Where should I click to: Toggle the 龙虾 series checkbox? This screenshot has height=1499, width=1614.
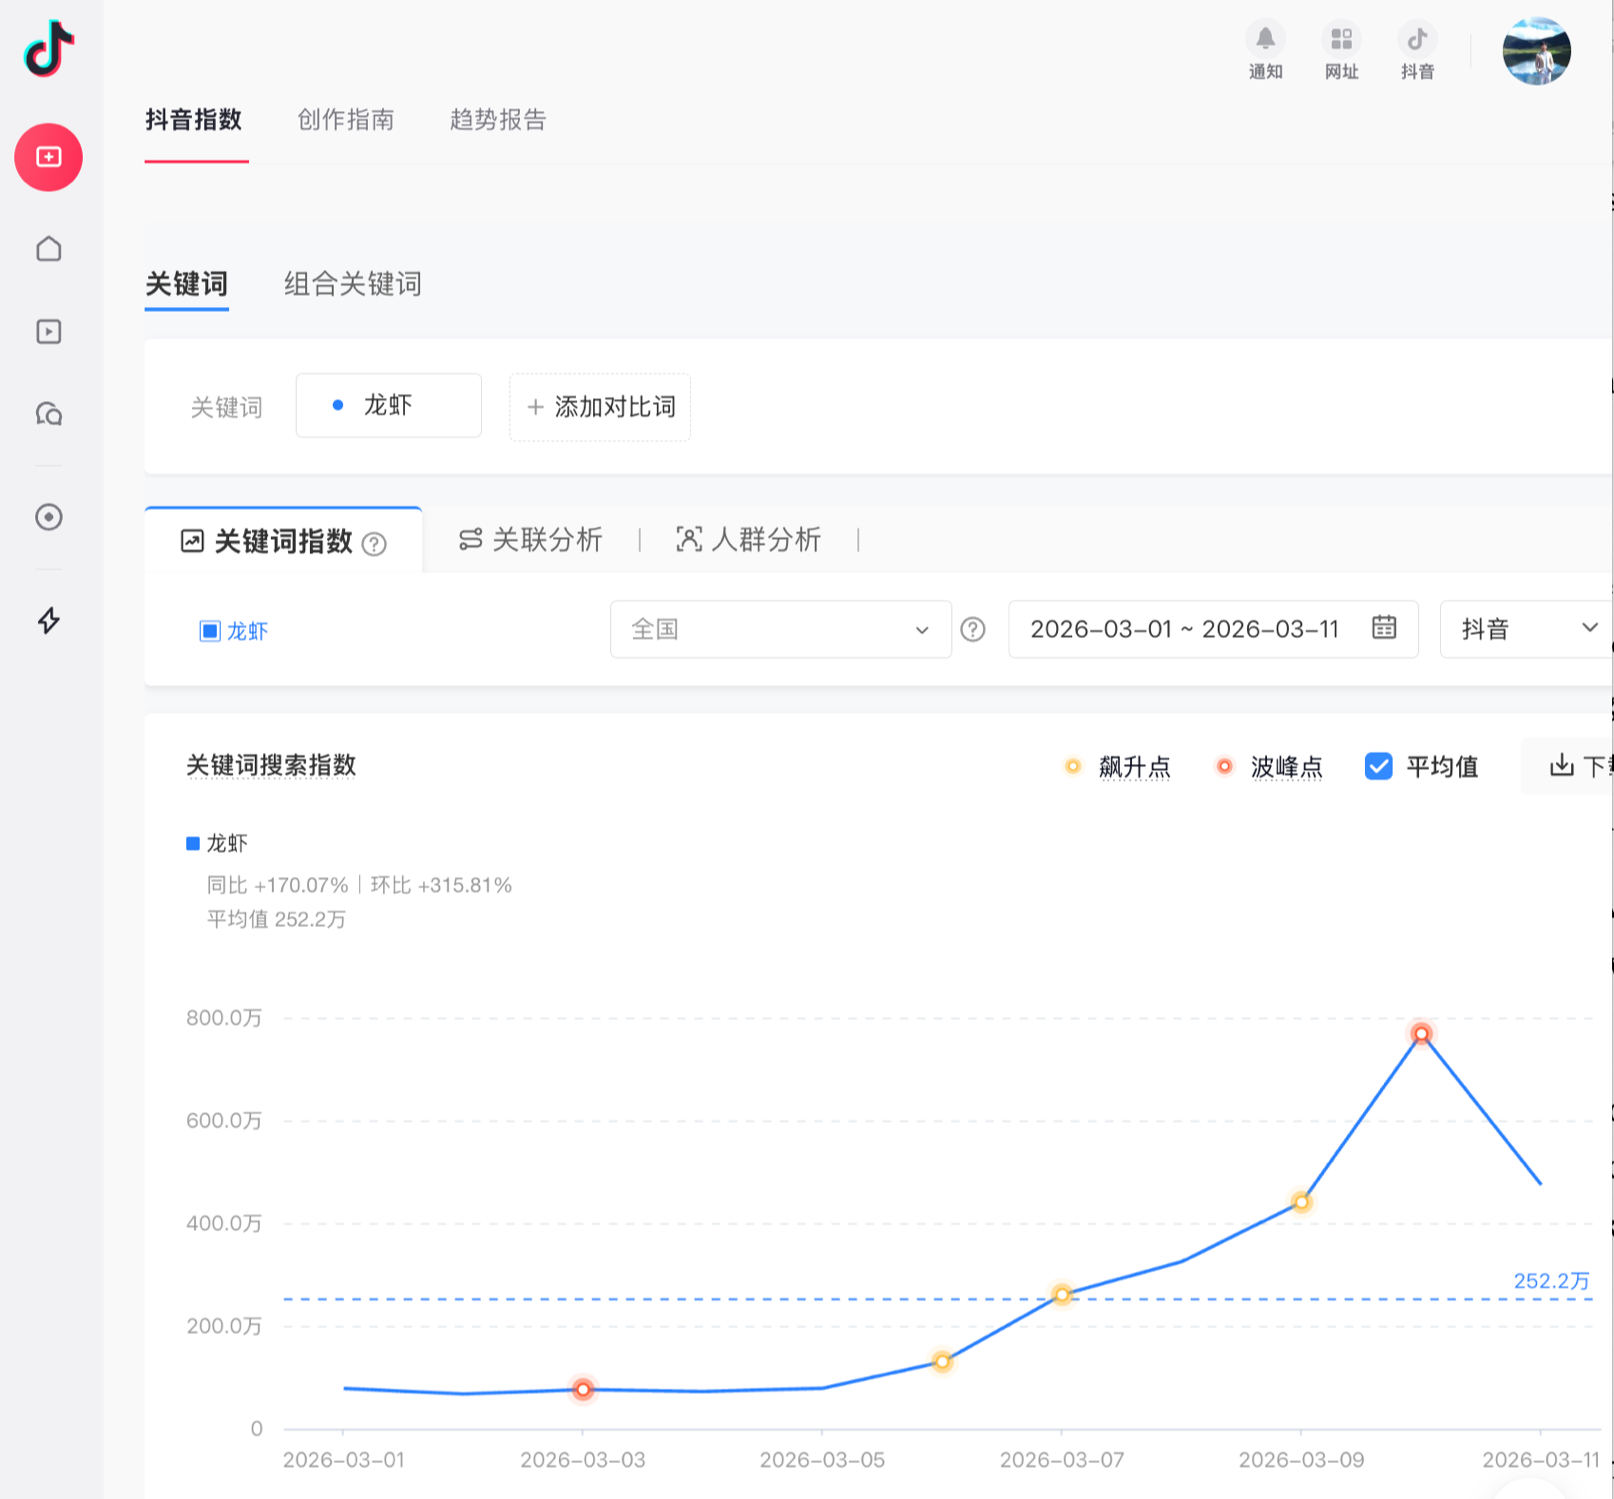[x=210, y=631]
